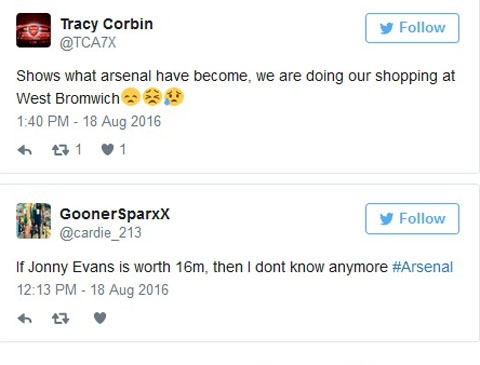Follow GoonerSparxX account
Viewport: 480px width, 365px height.
pos(412,219)
